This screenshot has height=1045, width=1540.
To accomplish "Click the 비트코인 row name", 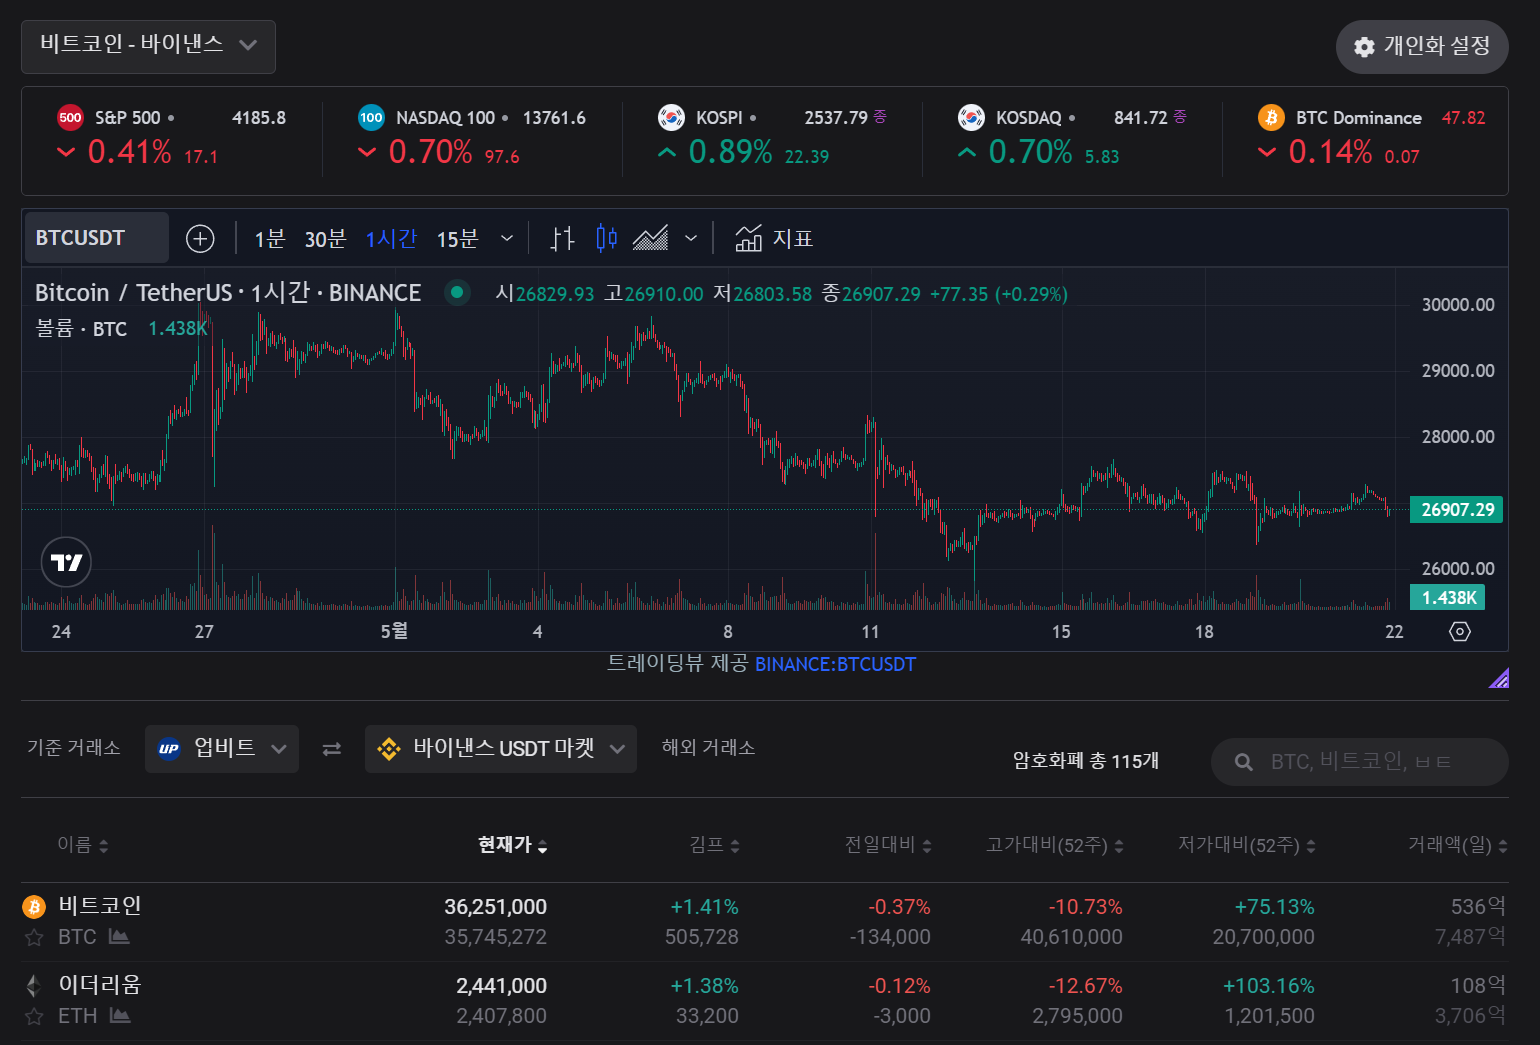I will tap(100, 906).
